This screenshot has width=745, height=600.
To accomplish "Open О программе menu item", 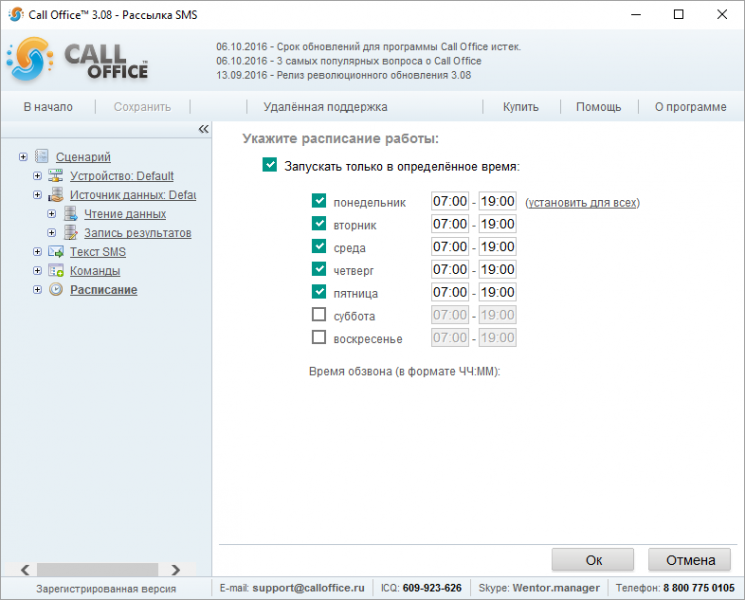I will click(x=690, y=107).
